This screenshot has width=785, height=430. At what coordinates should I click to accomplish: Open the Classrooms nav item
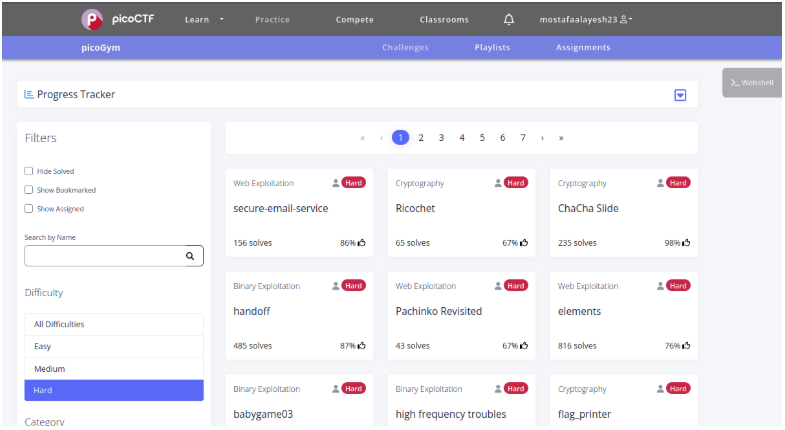pyautogui.click(x=444, y=20)
